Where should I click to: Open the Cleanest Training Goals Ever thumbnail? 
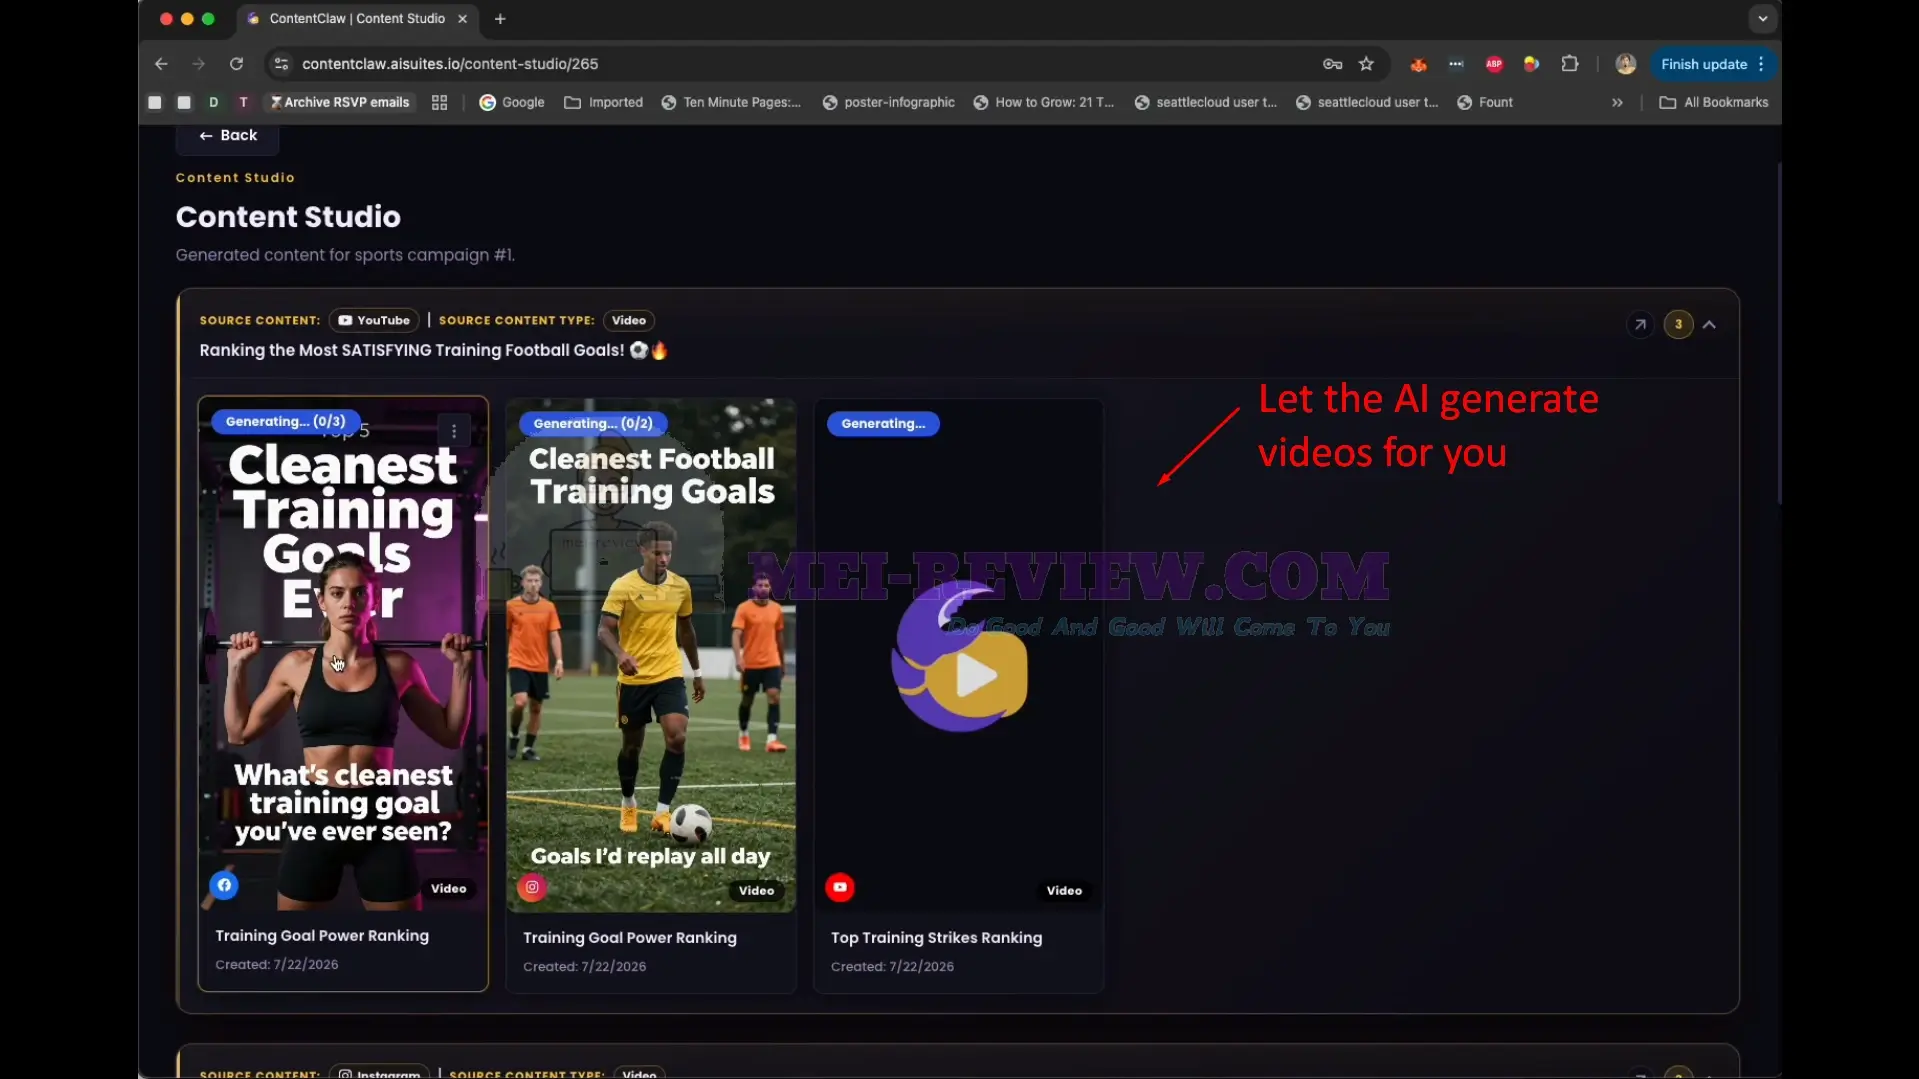343,654
